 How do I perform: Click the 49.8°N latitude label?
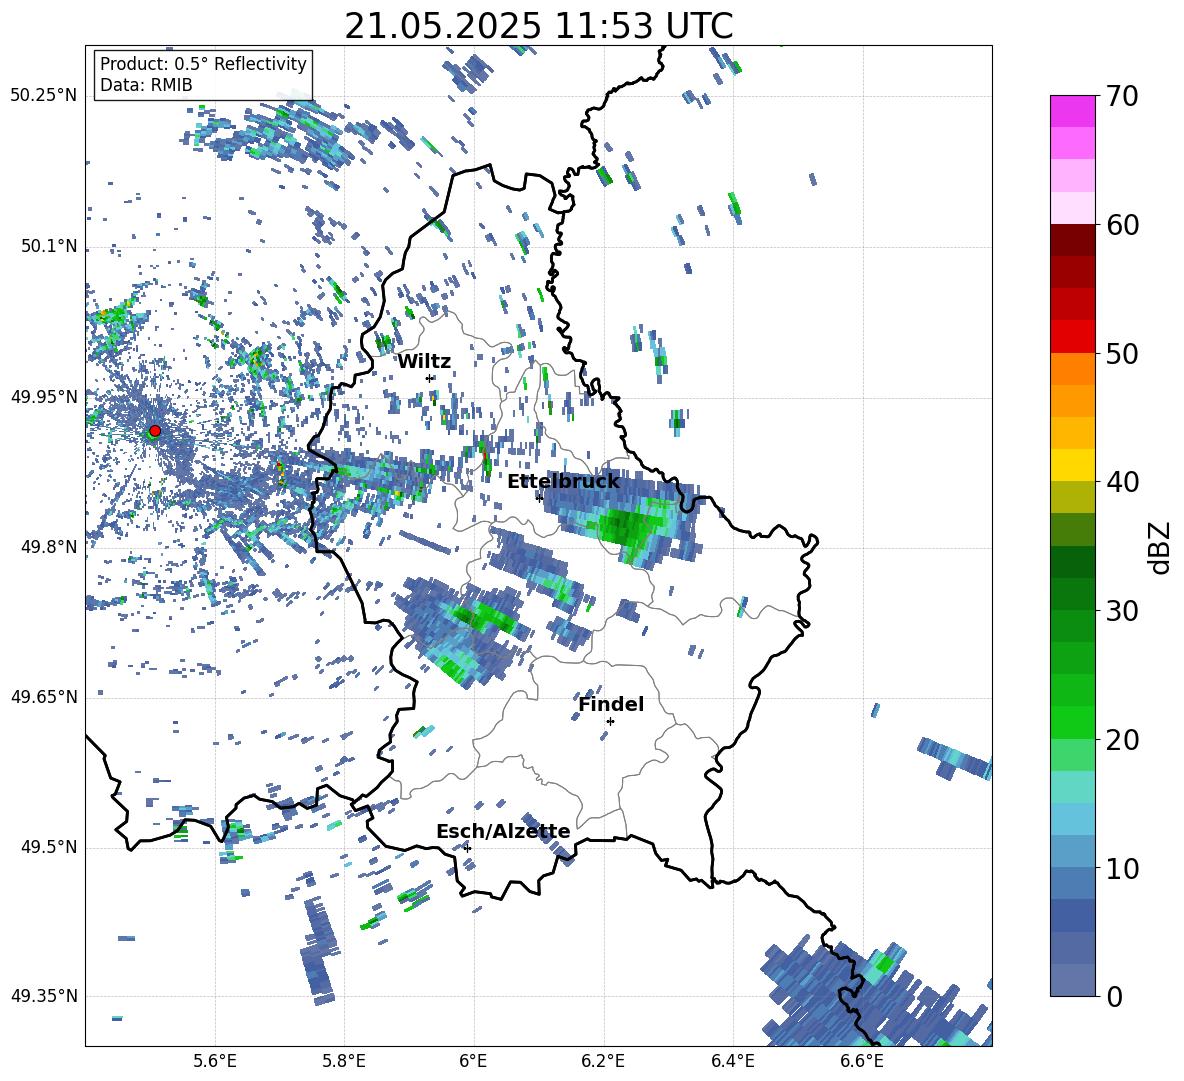(48, 547)
